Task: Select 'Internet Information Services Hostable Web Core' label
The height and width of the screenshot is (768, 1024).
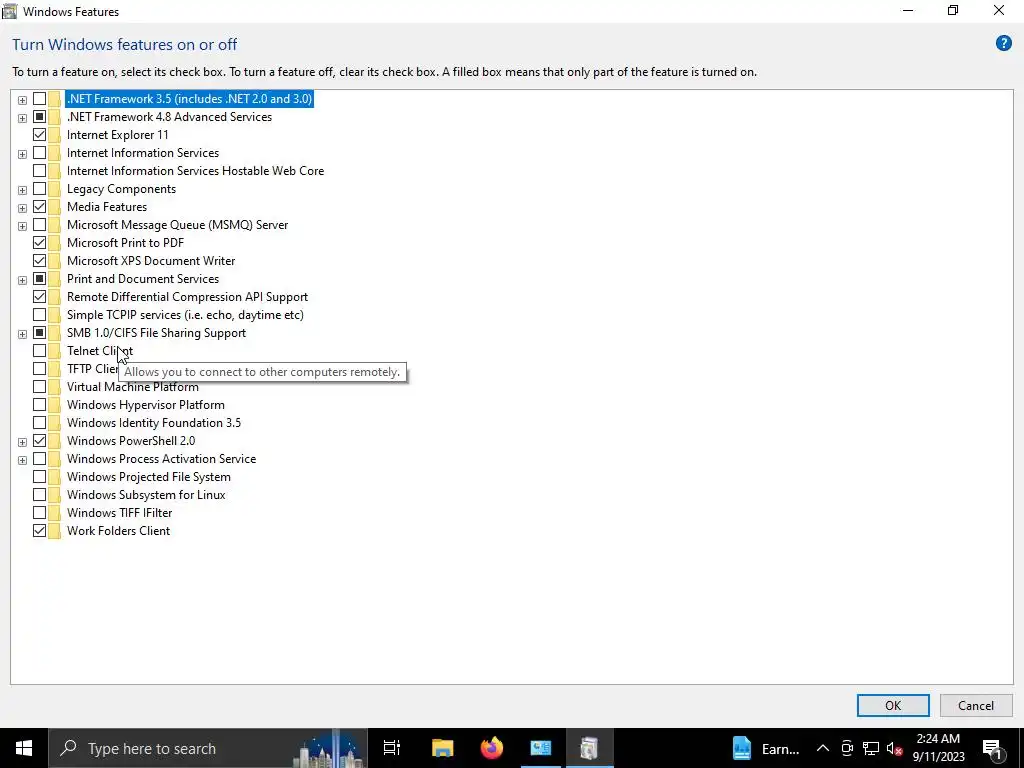Action: pyautogui.click(x=195, y=171)
